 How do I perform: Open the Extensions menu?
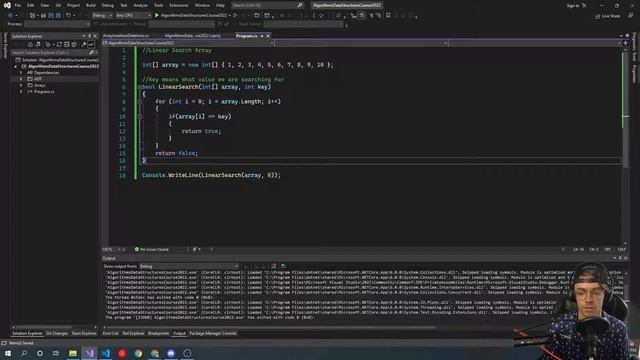pyautogui.click(x=179, y=5)
